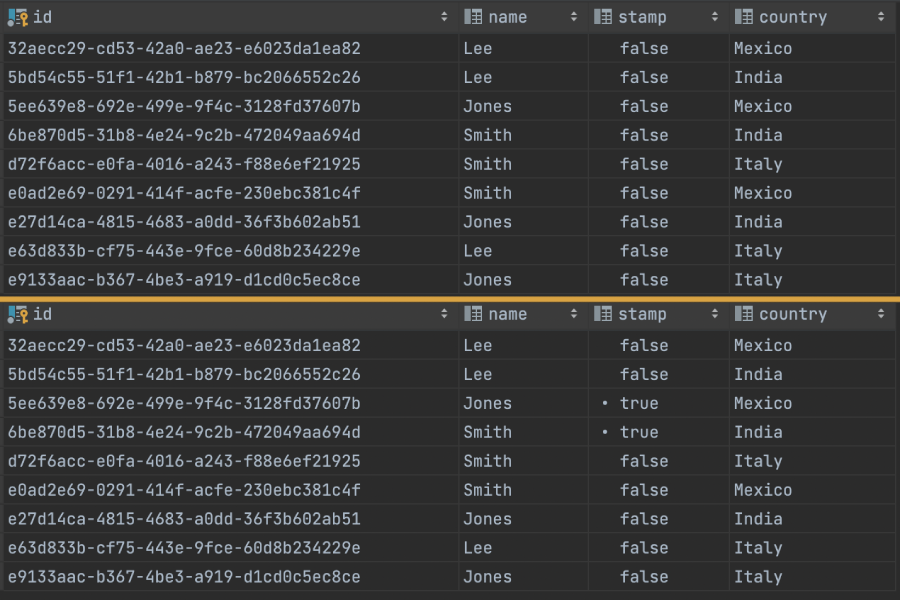Select id e63d833b-cf75-443e-9fce-60d8b234229e in lower table
Image resolution: width=900 pixels, height=600 pixels.
click(184, 548)
